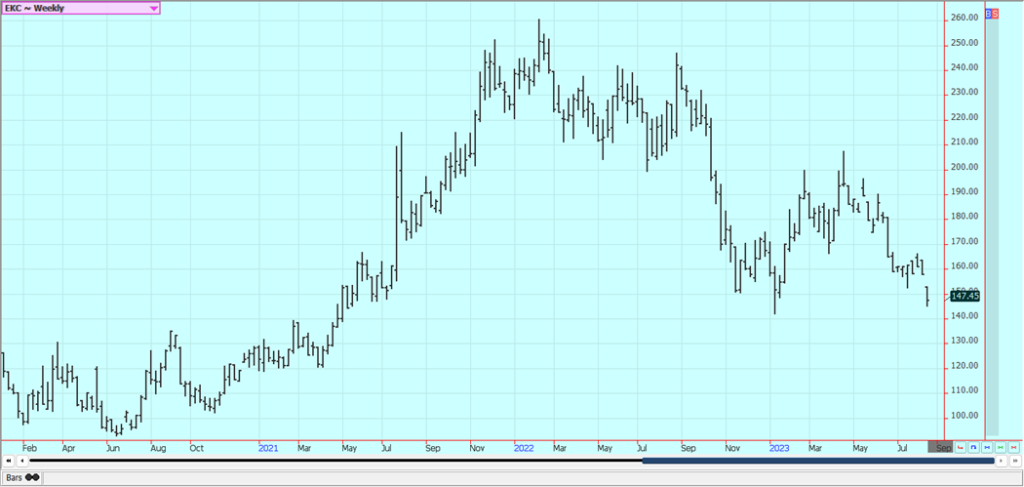Click the Feb label on the time axis
This screenshot has height=487, width=1024.
pos(29,448)
